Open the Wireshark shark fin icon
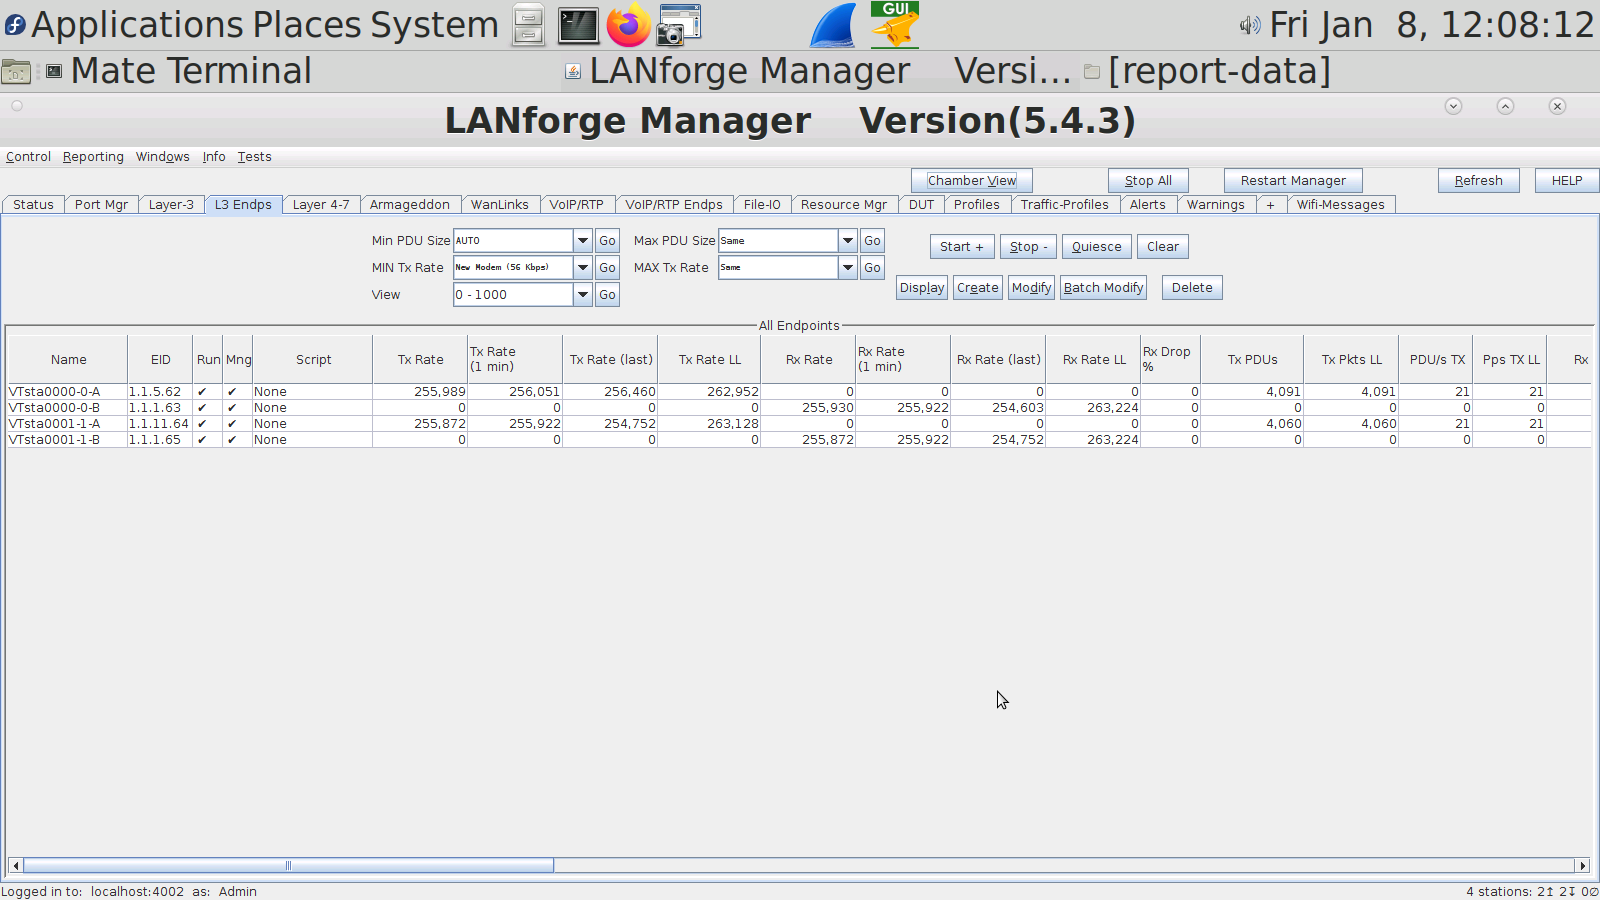 point(833,25)
